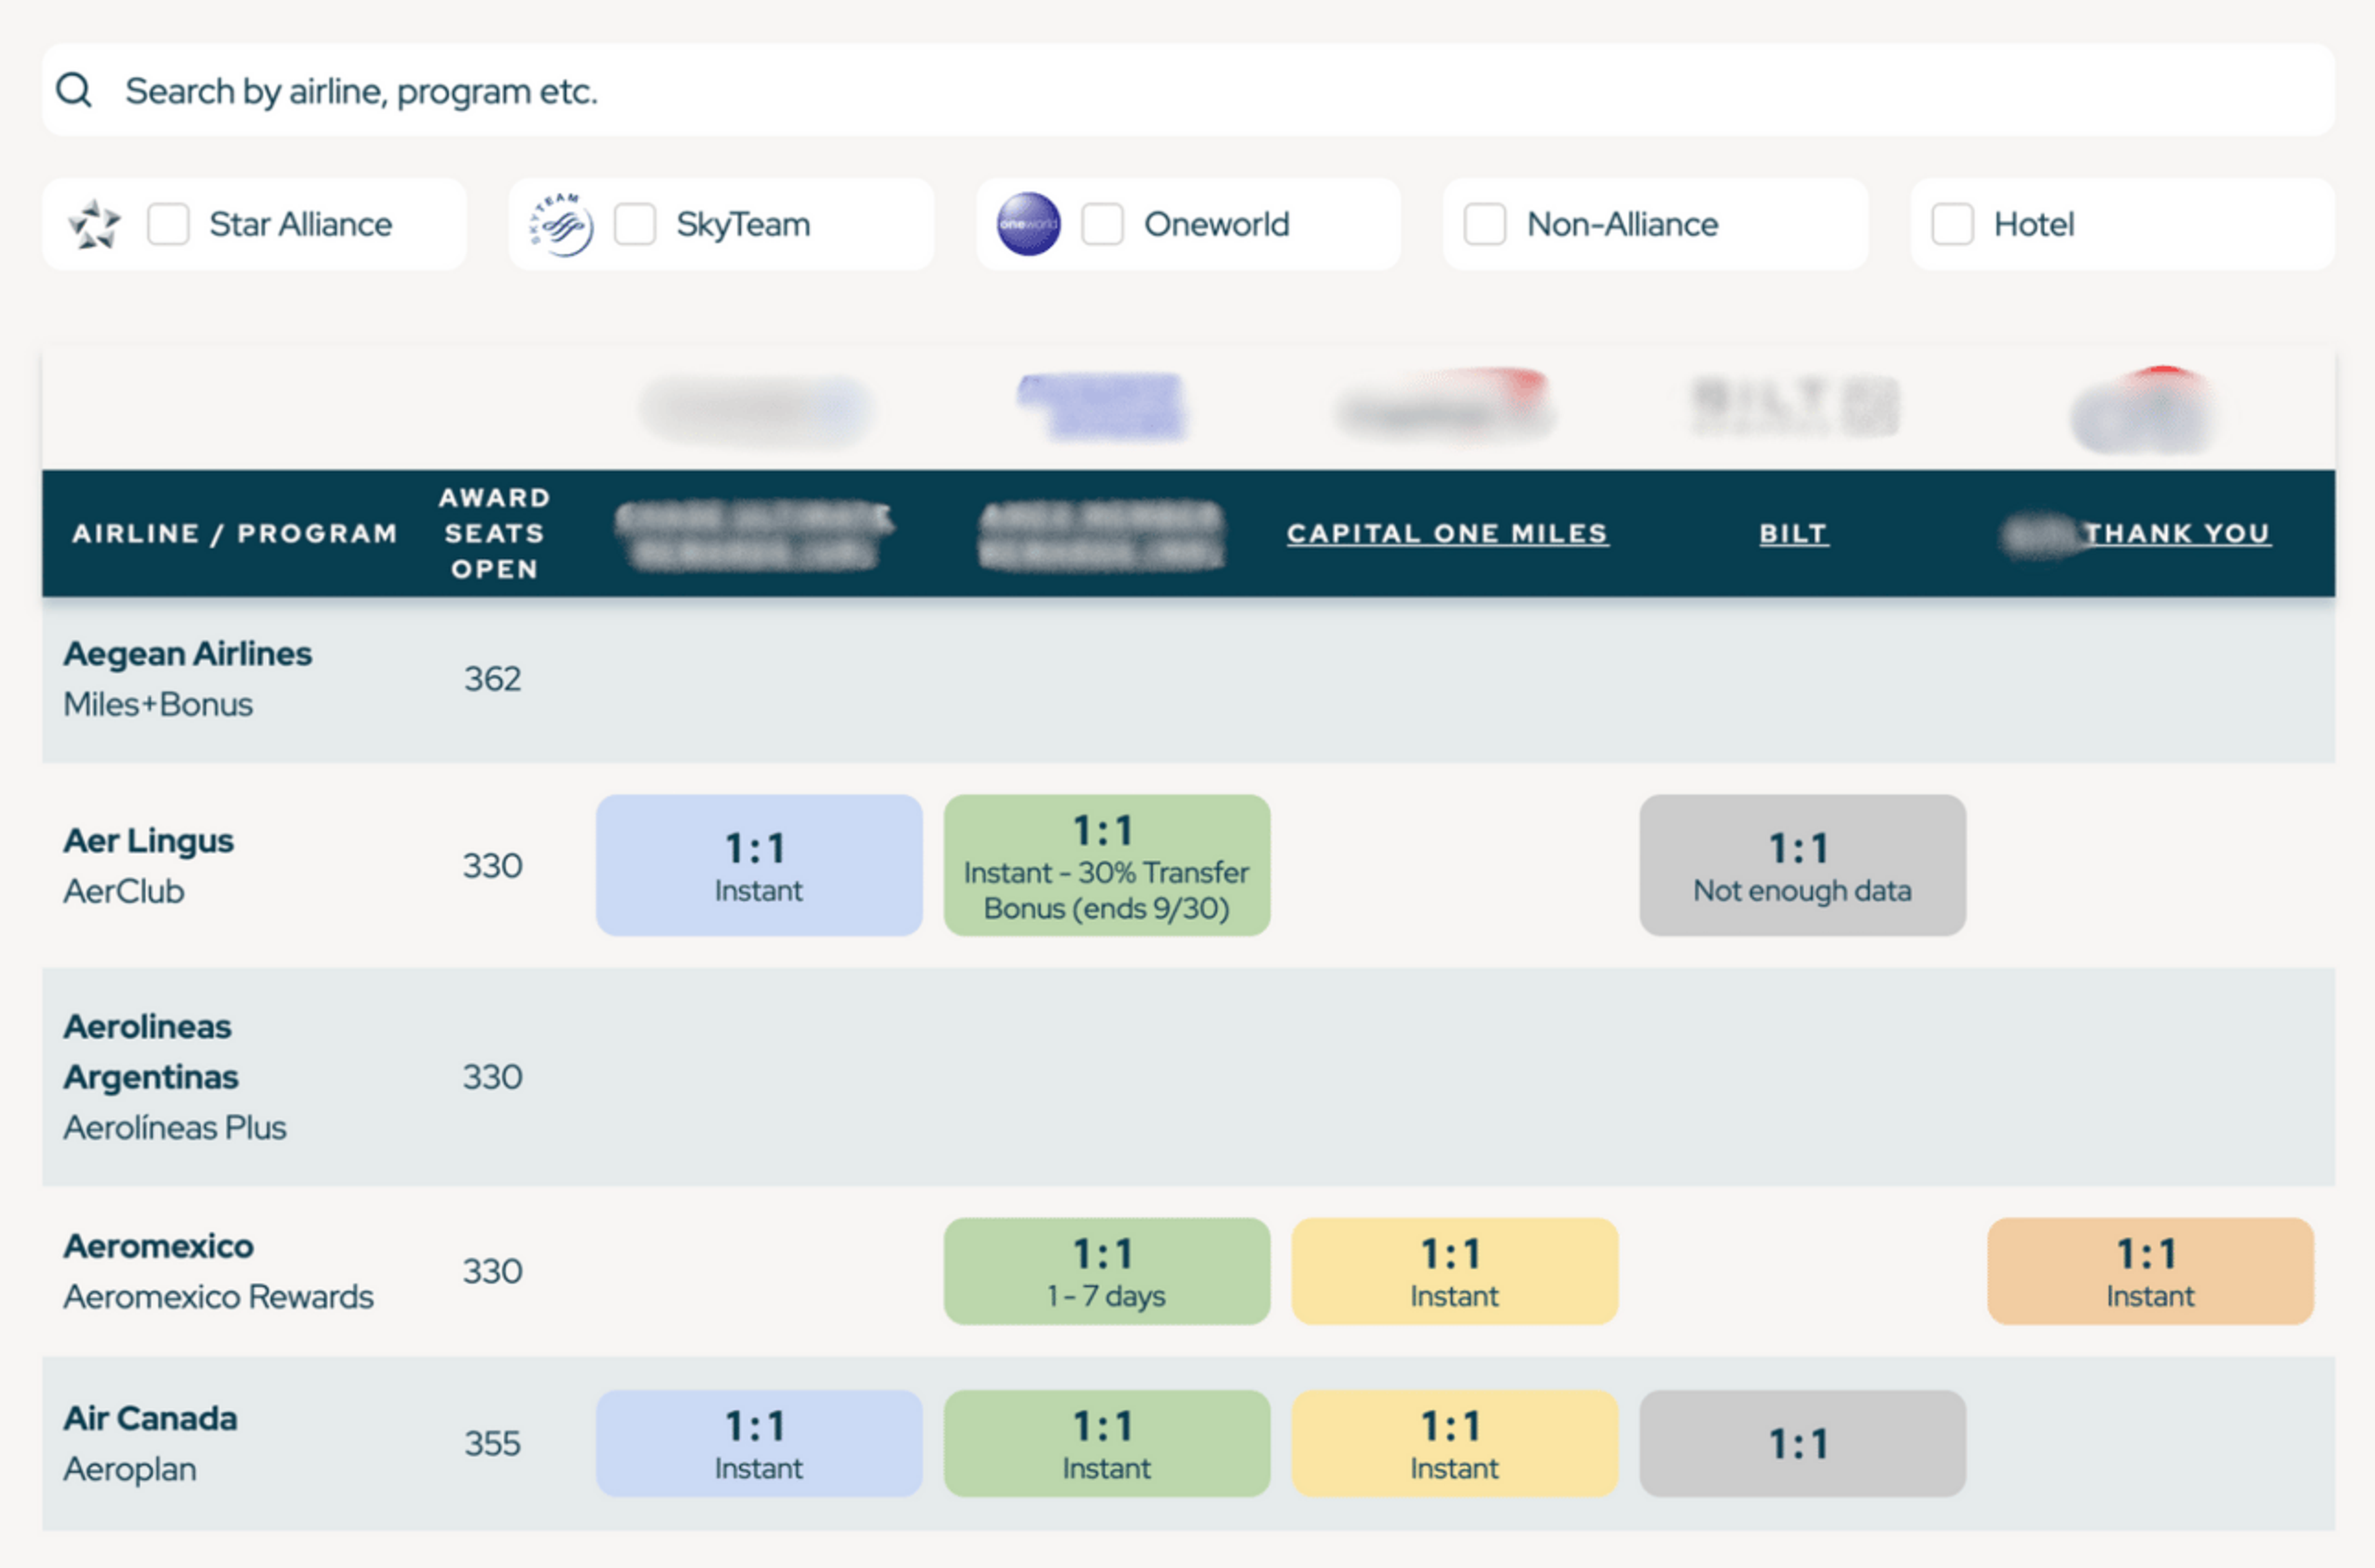Click the blurred Bilt logo above header

(x=1794, y=406)
